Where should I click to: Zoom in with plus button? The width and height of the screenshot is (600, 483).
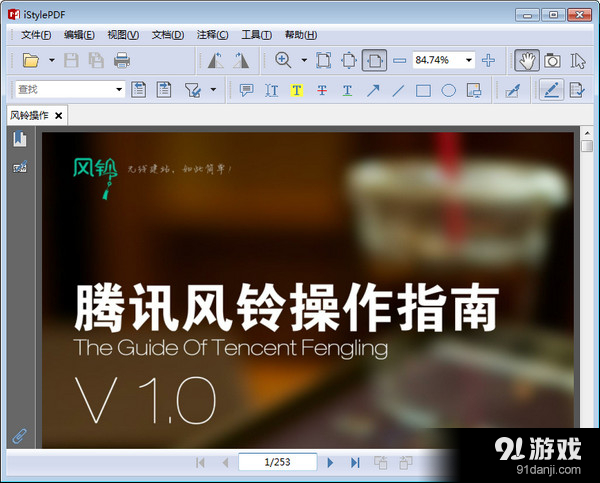coord(488,60)
